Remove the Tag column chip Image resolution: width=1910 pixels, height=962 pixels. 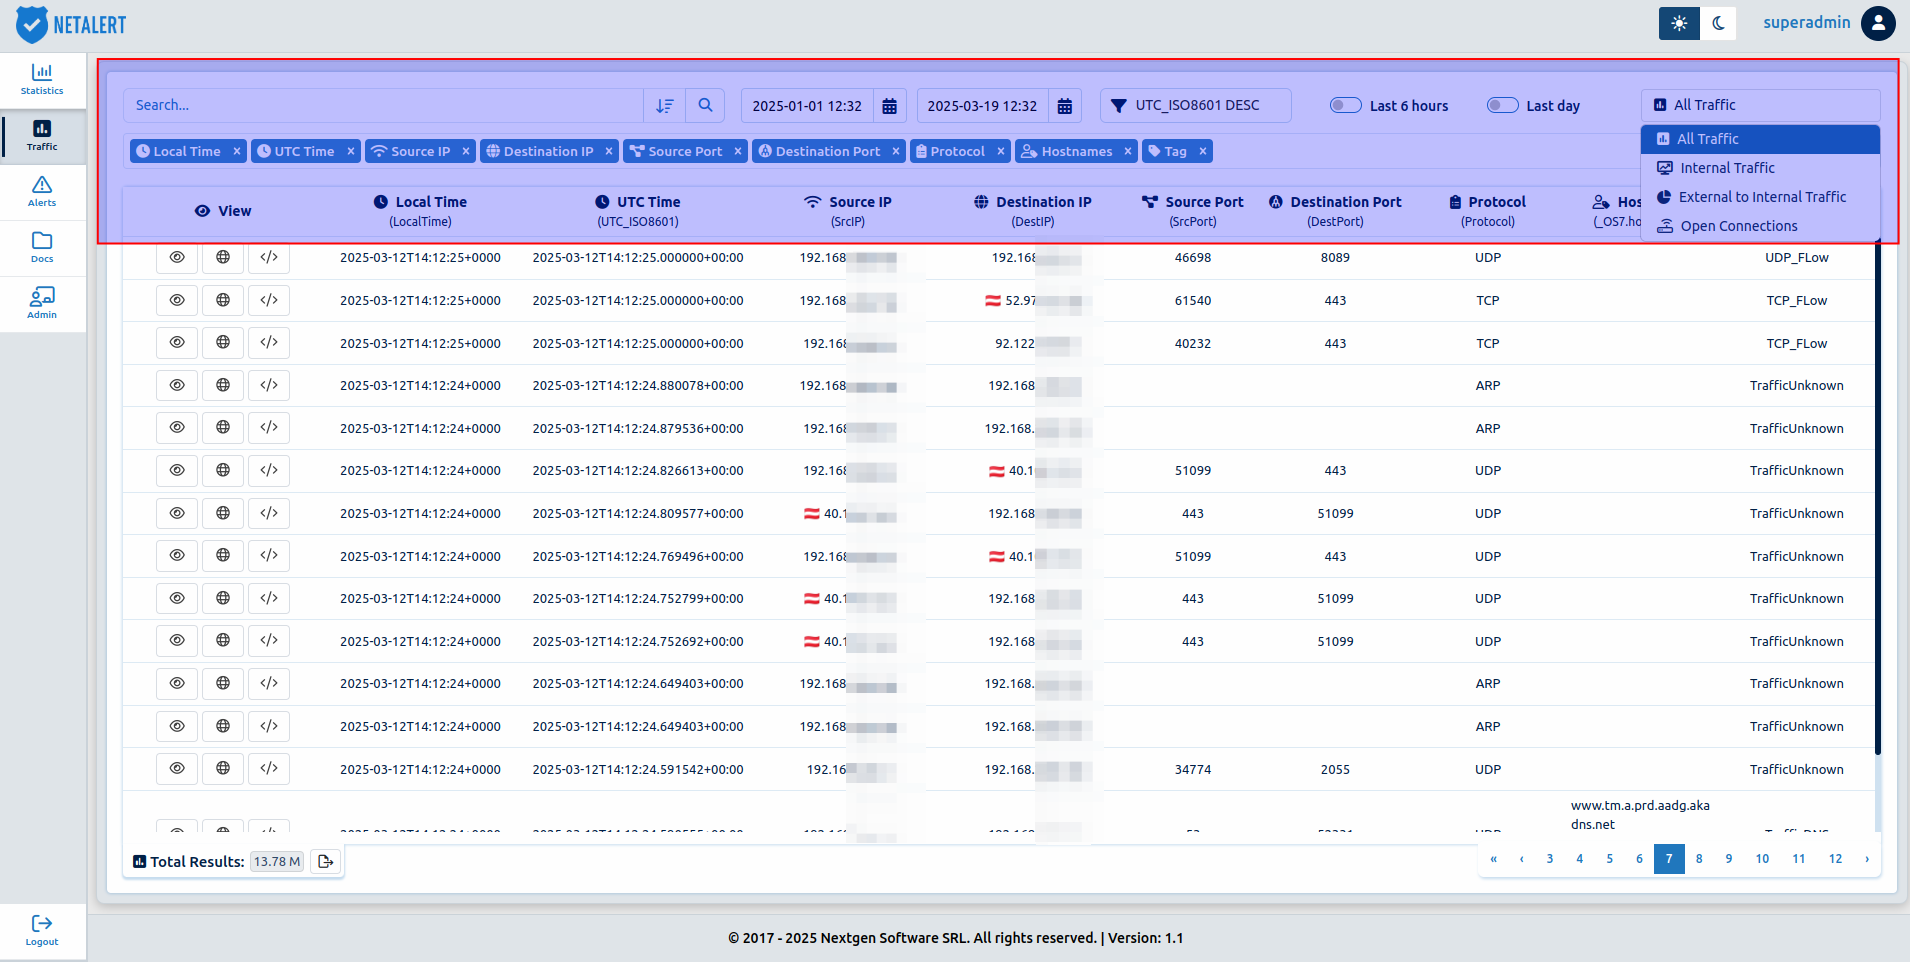click(x=1203, y=151)
